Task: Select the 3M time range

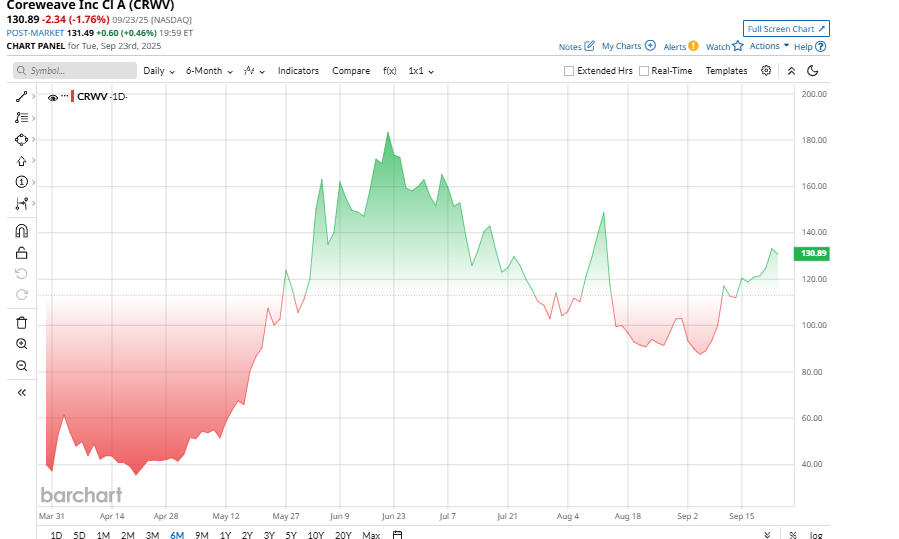Action: click(153, 534)
